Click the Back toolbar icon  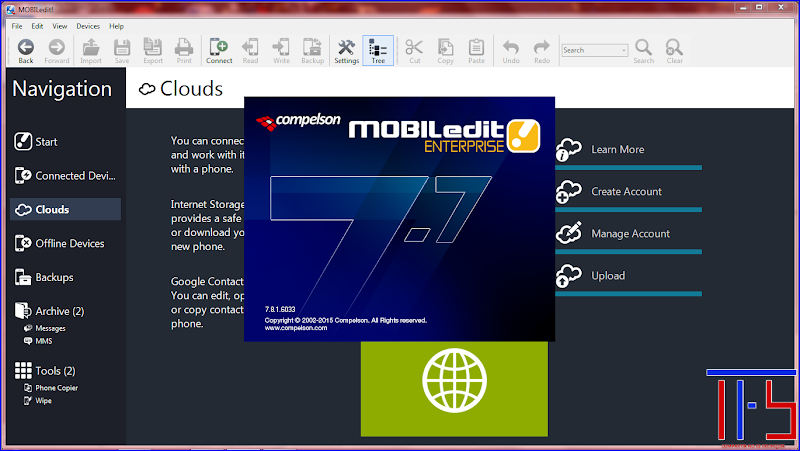26,51
